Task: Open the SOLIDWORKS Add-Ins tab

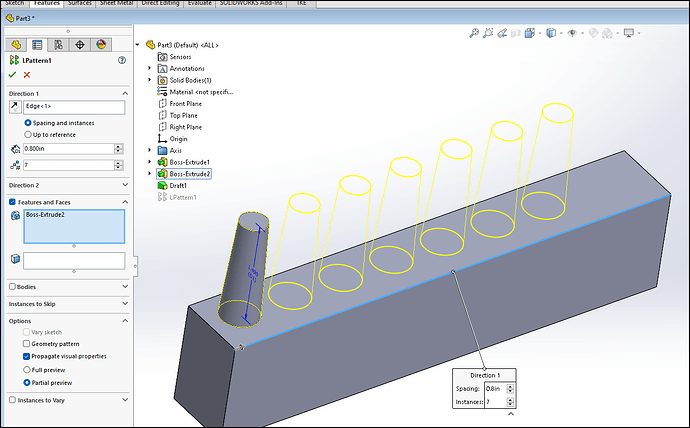Action: (251, 4)
